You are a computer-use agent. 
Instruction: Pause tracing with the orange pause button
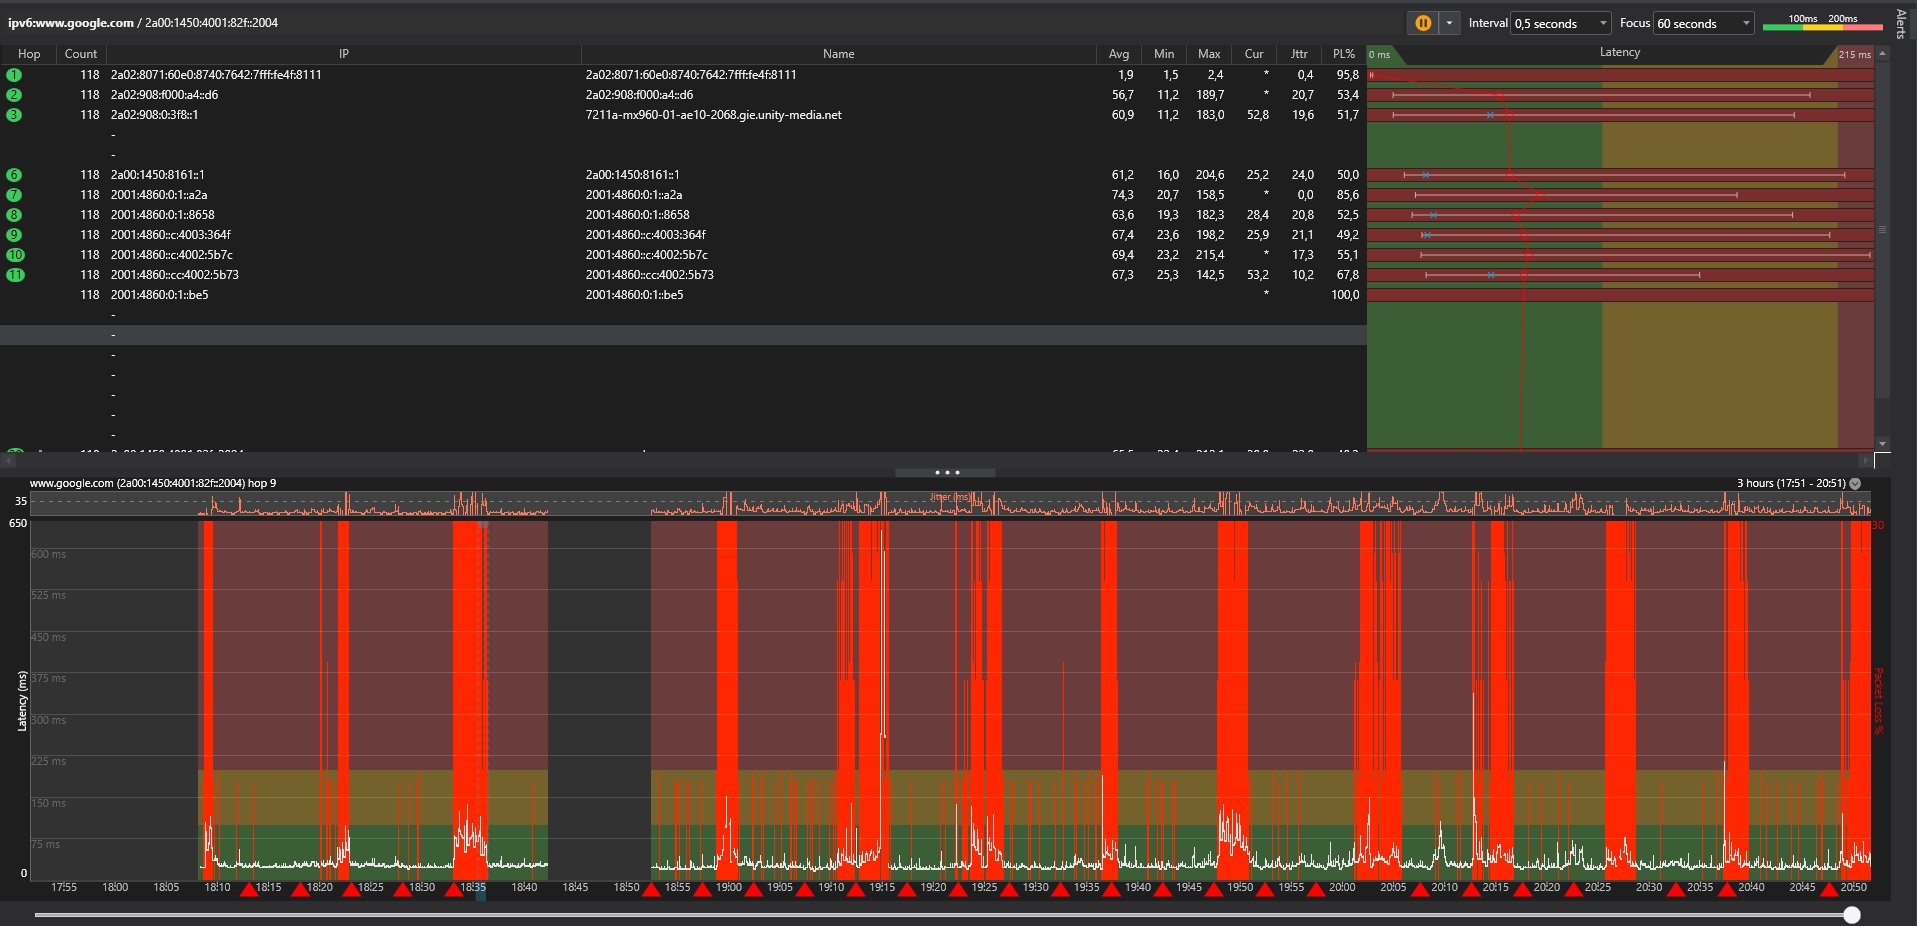[1422, 23]
